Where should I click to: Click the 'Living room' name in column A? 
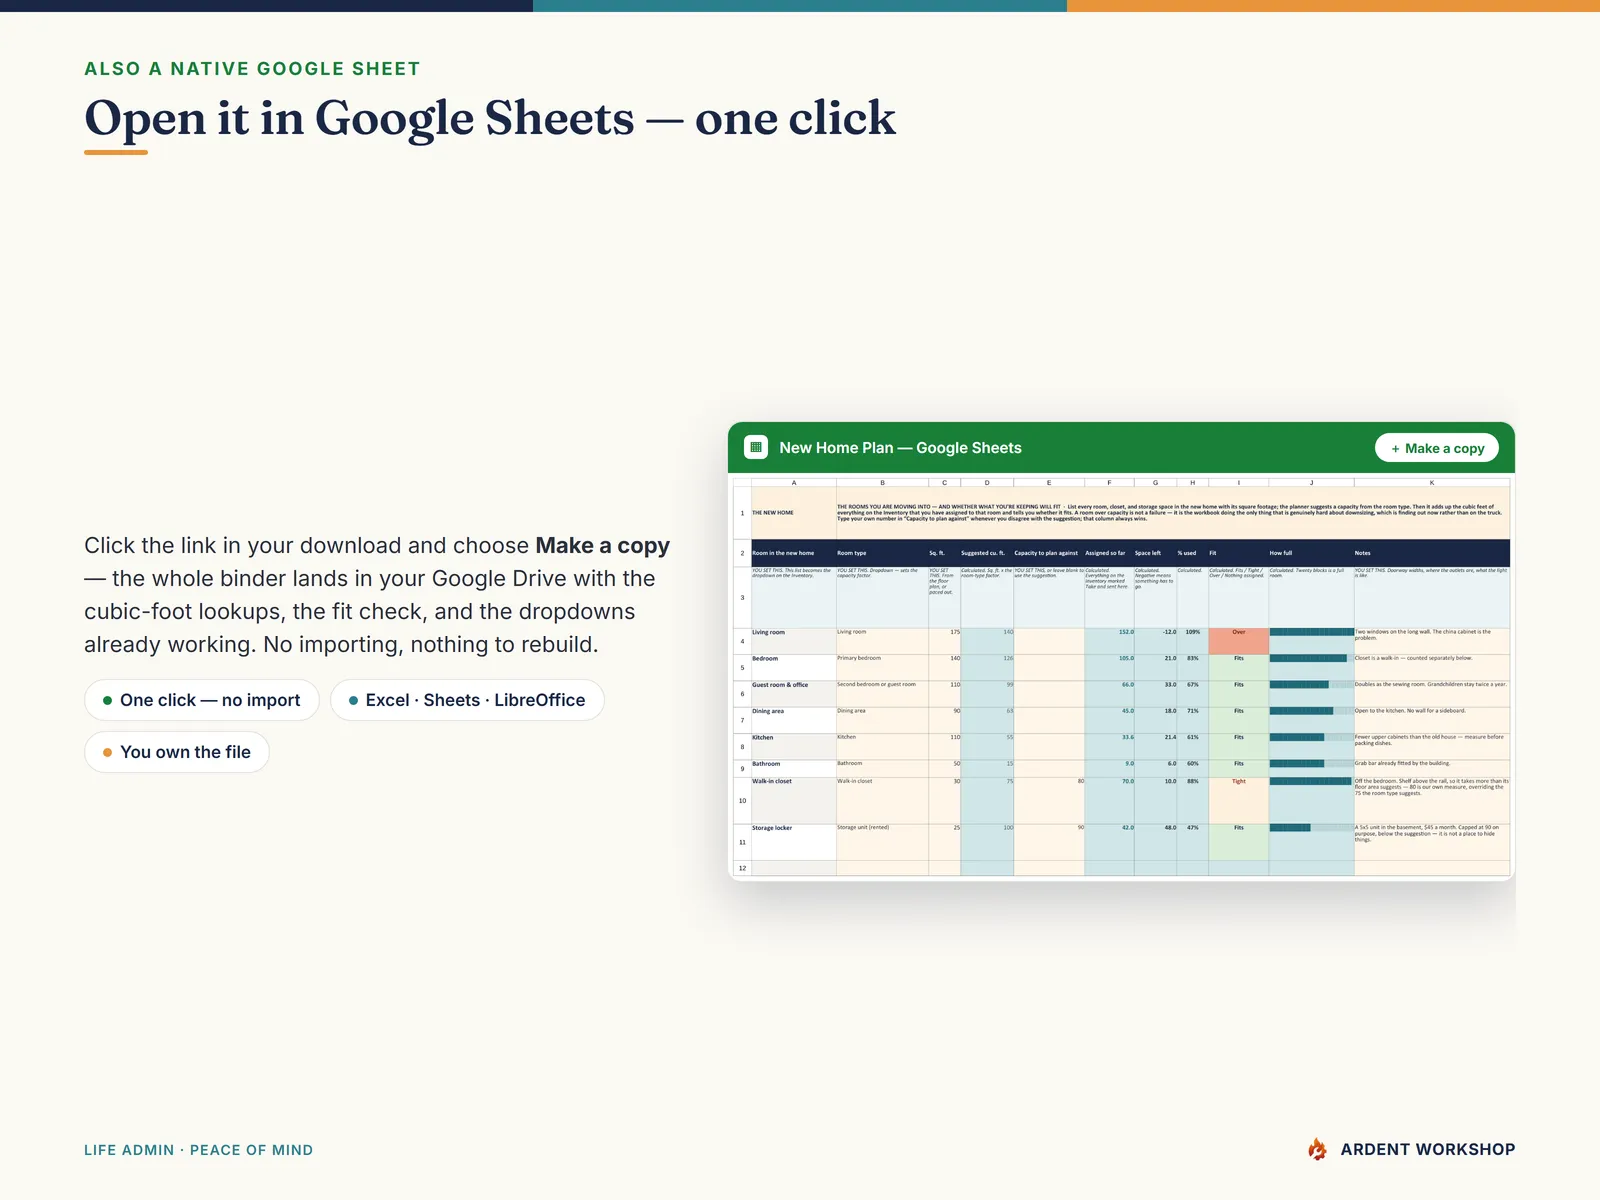[x=769, y=632]
